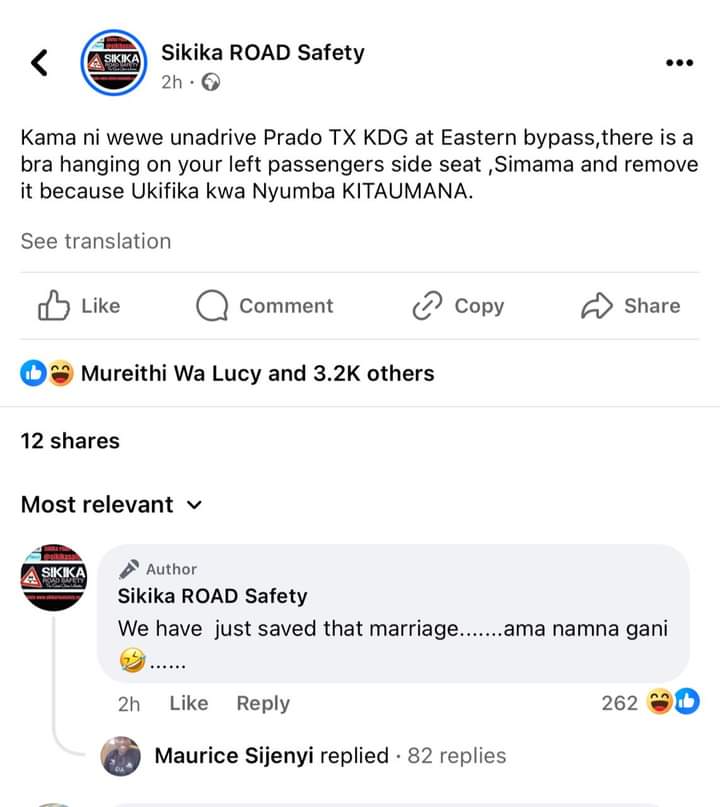Image resolution: width=720 pixels, height=807 pixels.
Task: Open the three-dots post options menu
Action: 679,62
